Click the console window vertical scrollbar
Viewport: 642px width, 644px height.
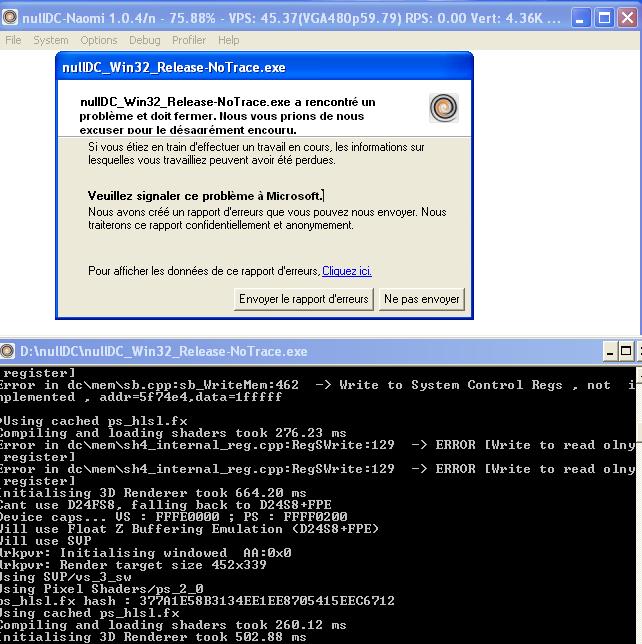(639, 505)
